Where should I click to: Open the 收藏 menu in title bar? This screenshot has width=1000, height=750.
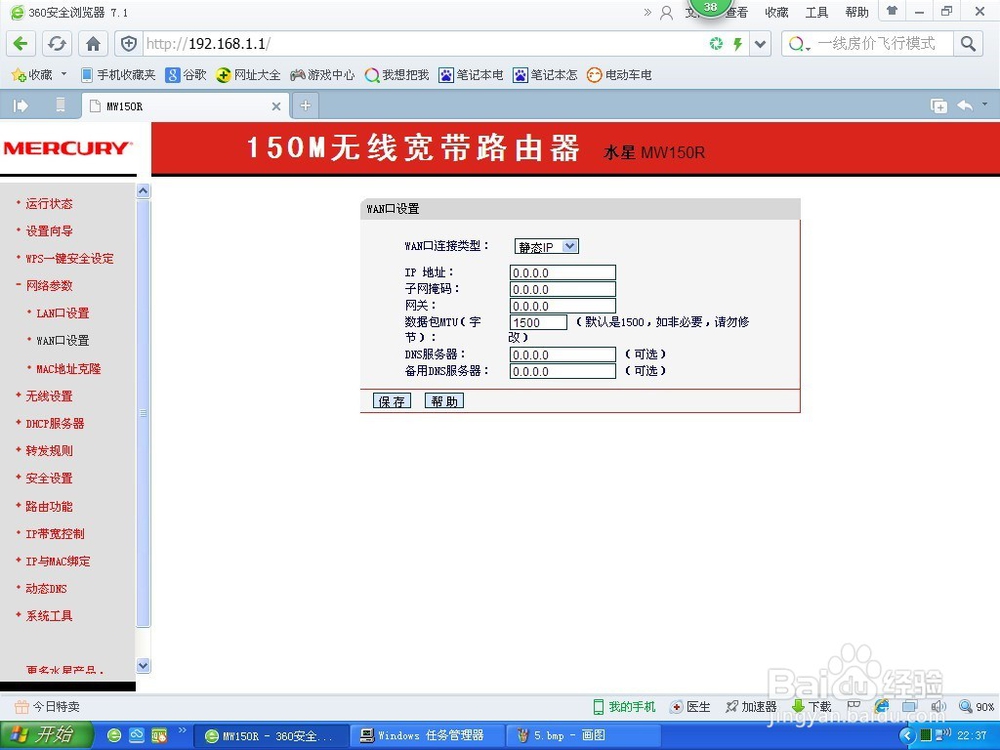(x=776, y=12)
